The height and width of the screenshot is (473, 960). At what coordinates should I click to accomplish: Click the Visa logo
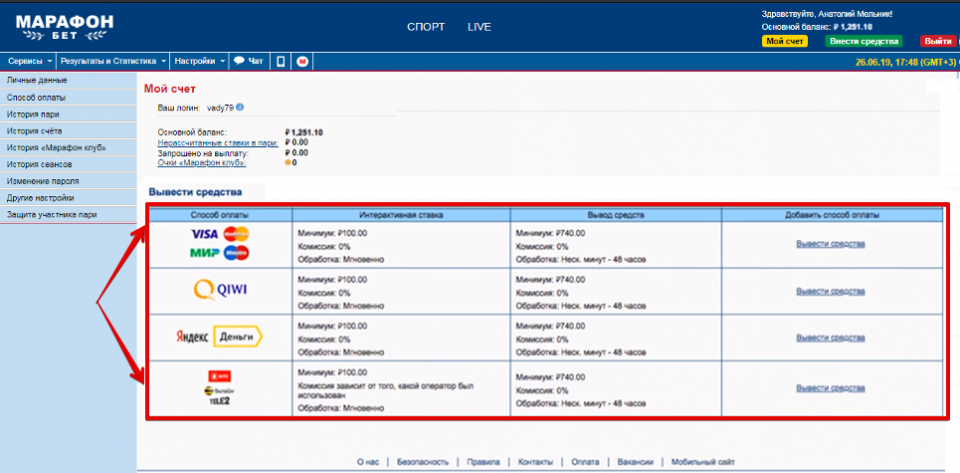coord(204,234)
